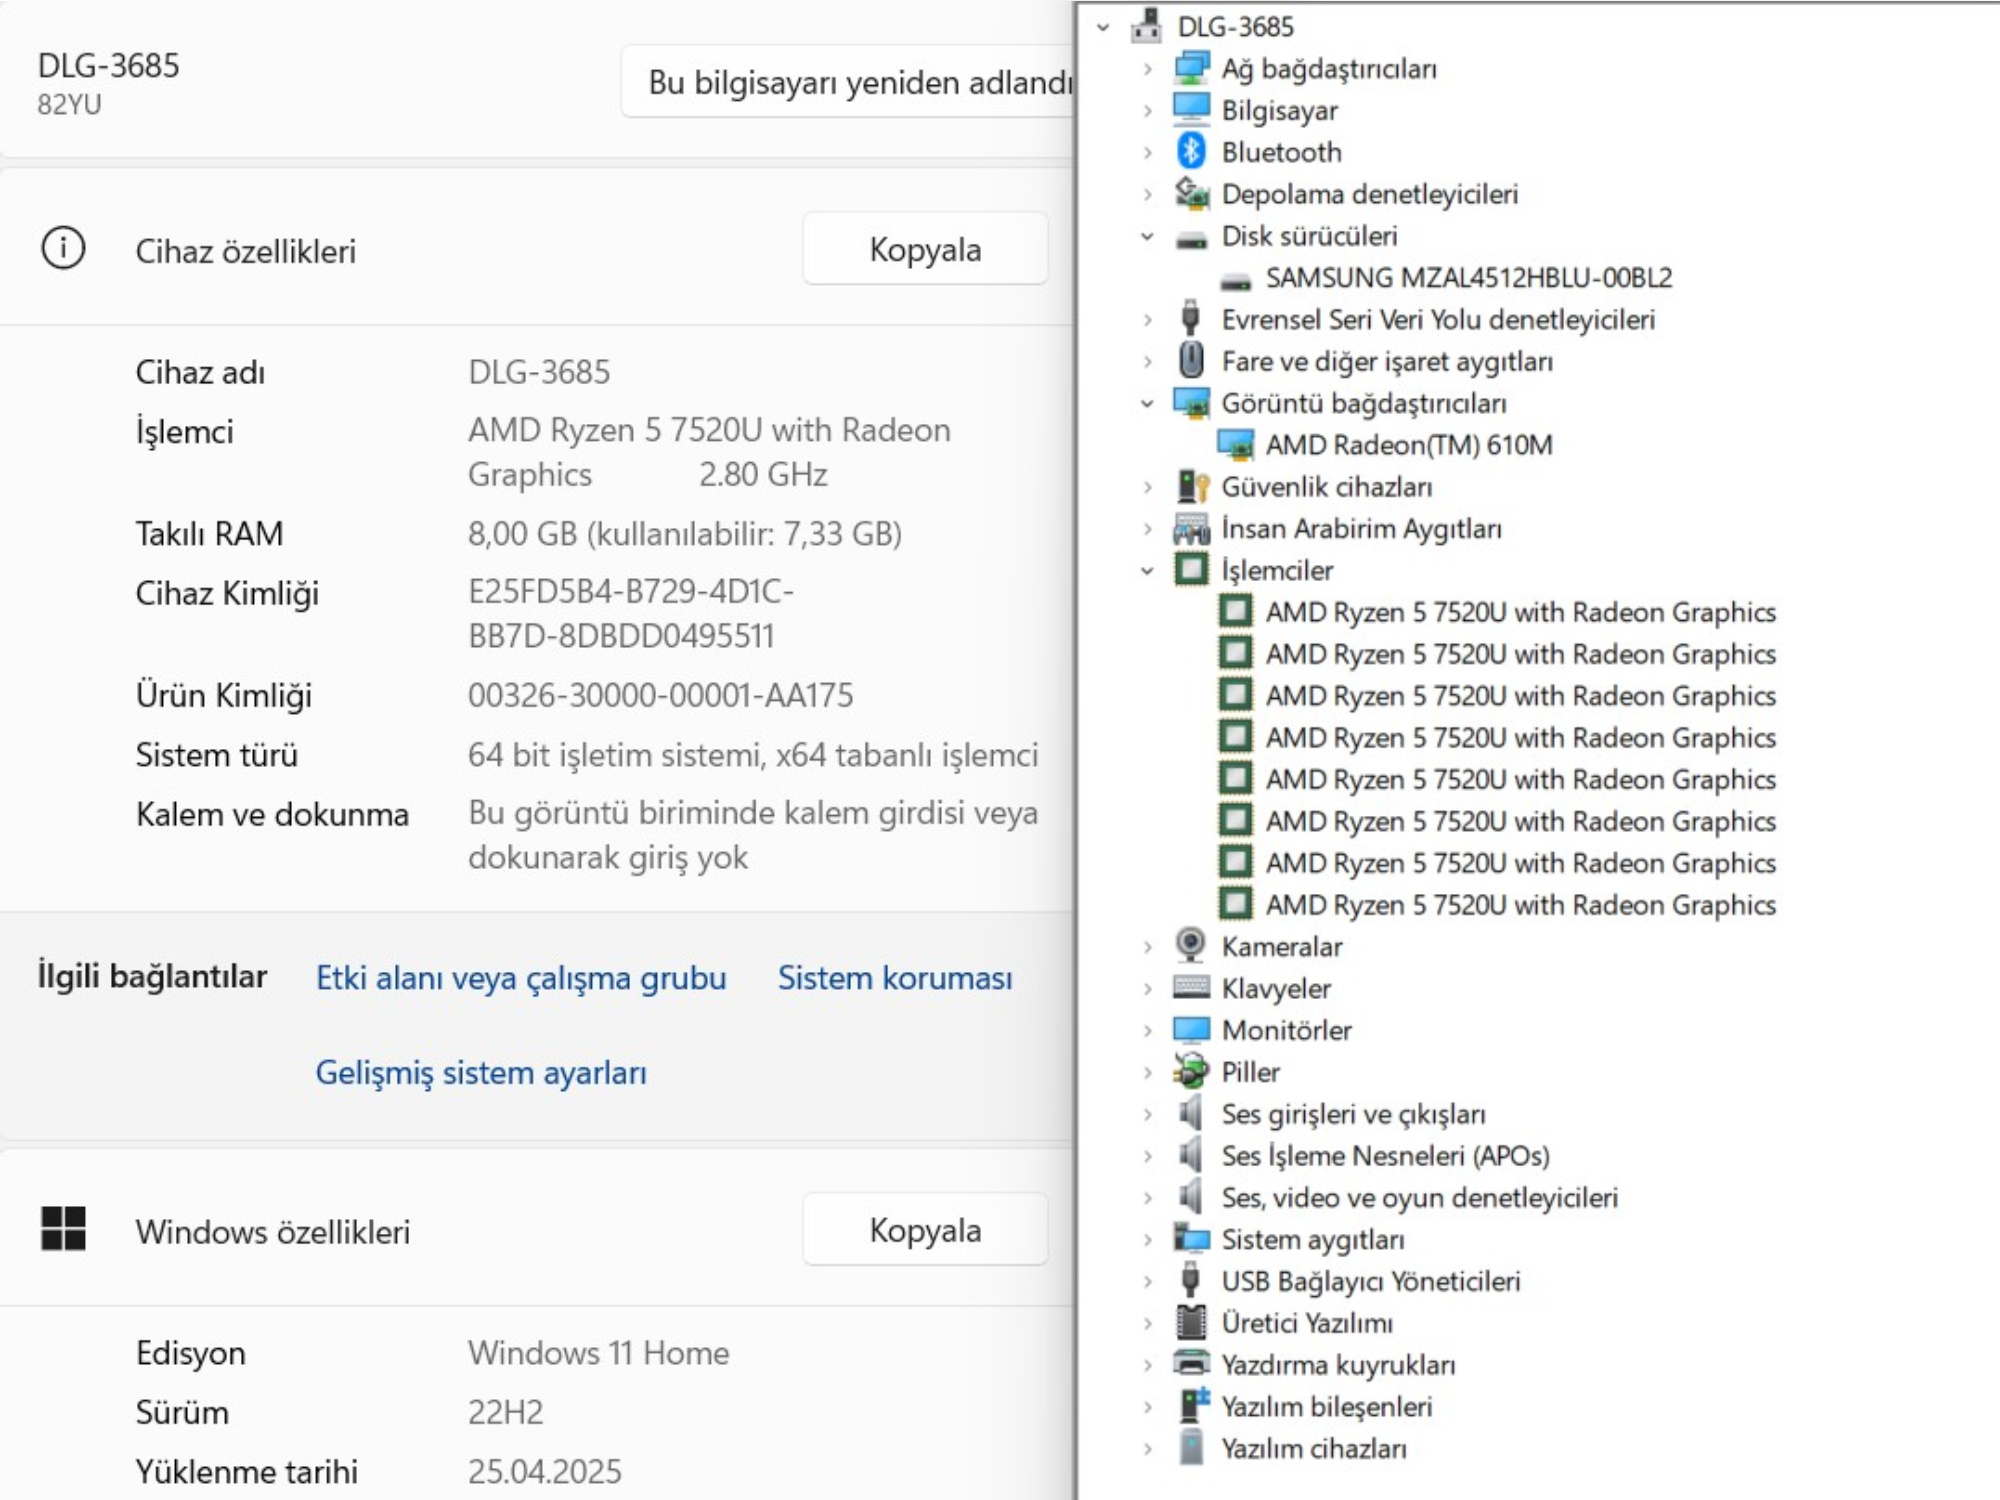Click Bu bilgisayarı yeniden adlandır button
This screenshot has width=2000, height=1500.
click(848, 82)
